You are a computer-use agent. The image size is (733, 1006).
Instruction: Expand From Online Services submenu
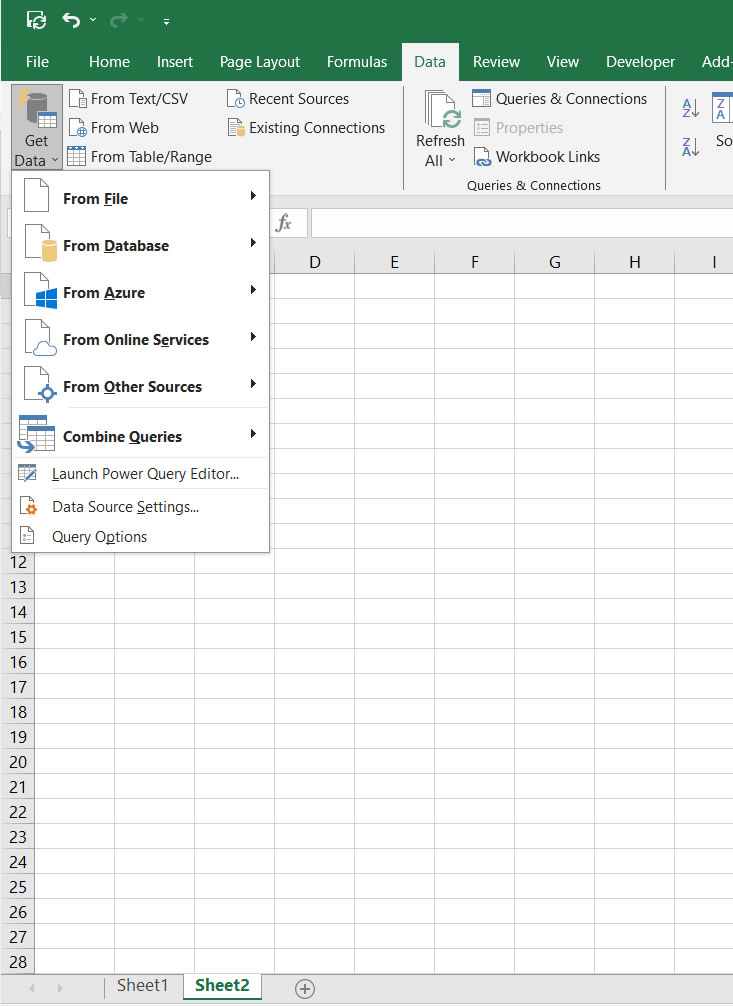point(140,338)
